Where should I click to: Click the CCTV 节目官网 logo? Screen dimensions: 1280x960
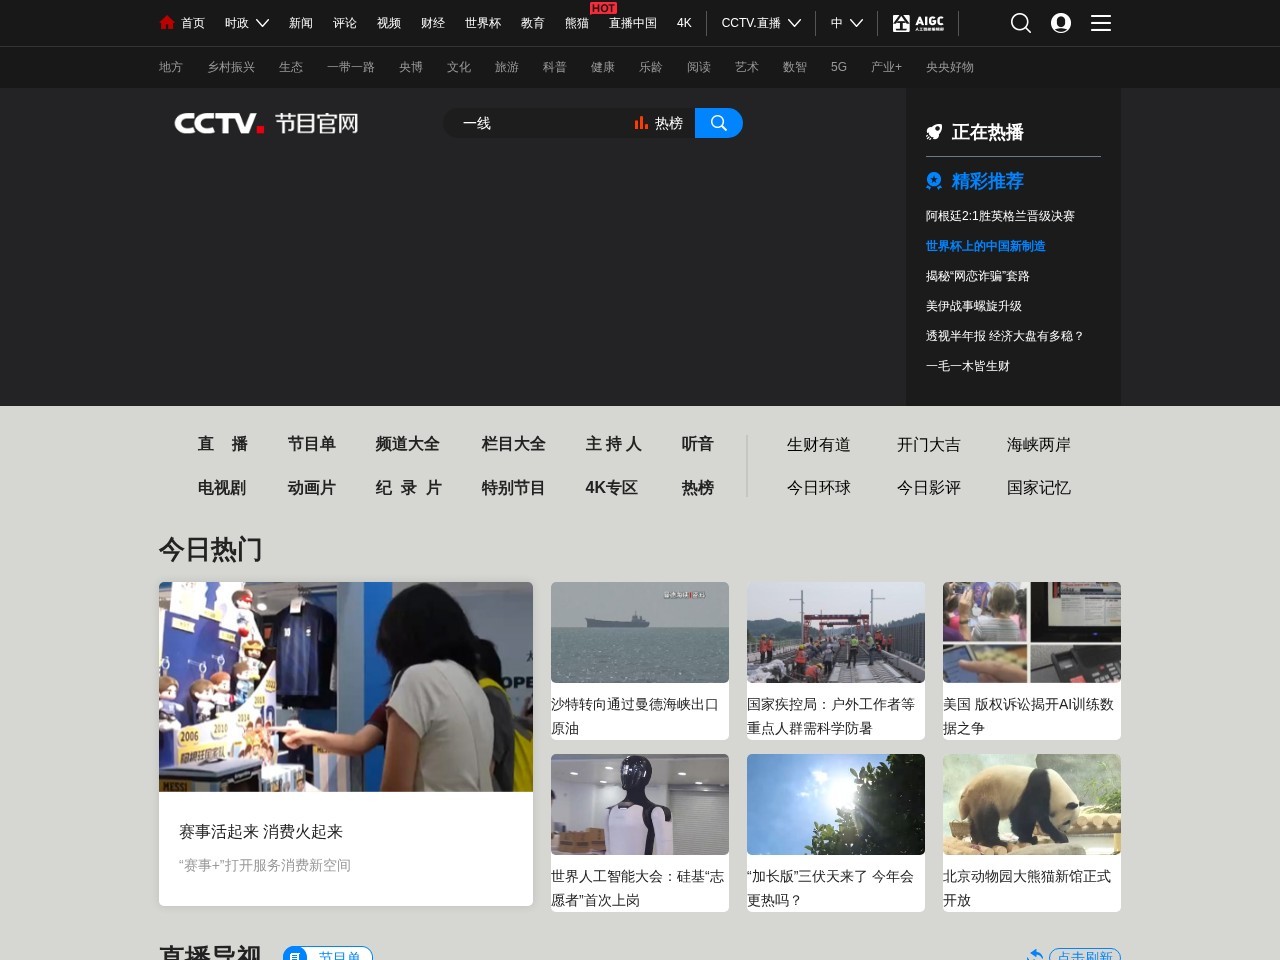tap(266, 123)
